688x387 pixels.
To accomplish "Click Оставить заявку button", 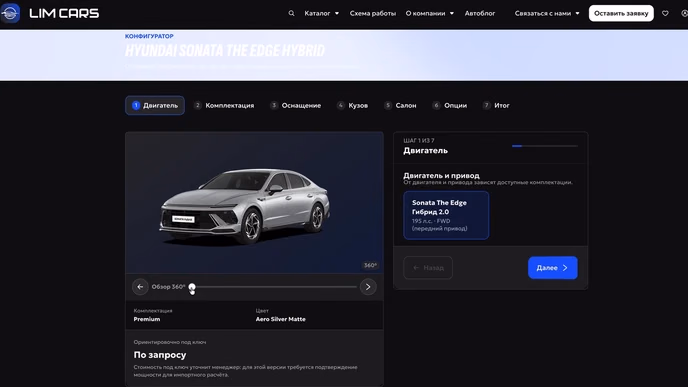I will tap(621, 13).
